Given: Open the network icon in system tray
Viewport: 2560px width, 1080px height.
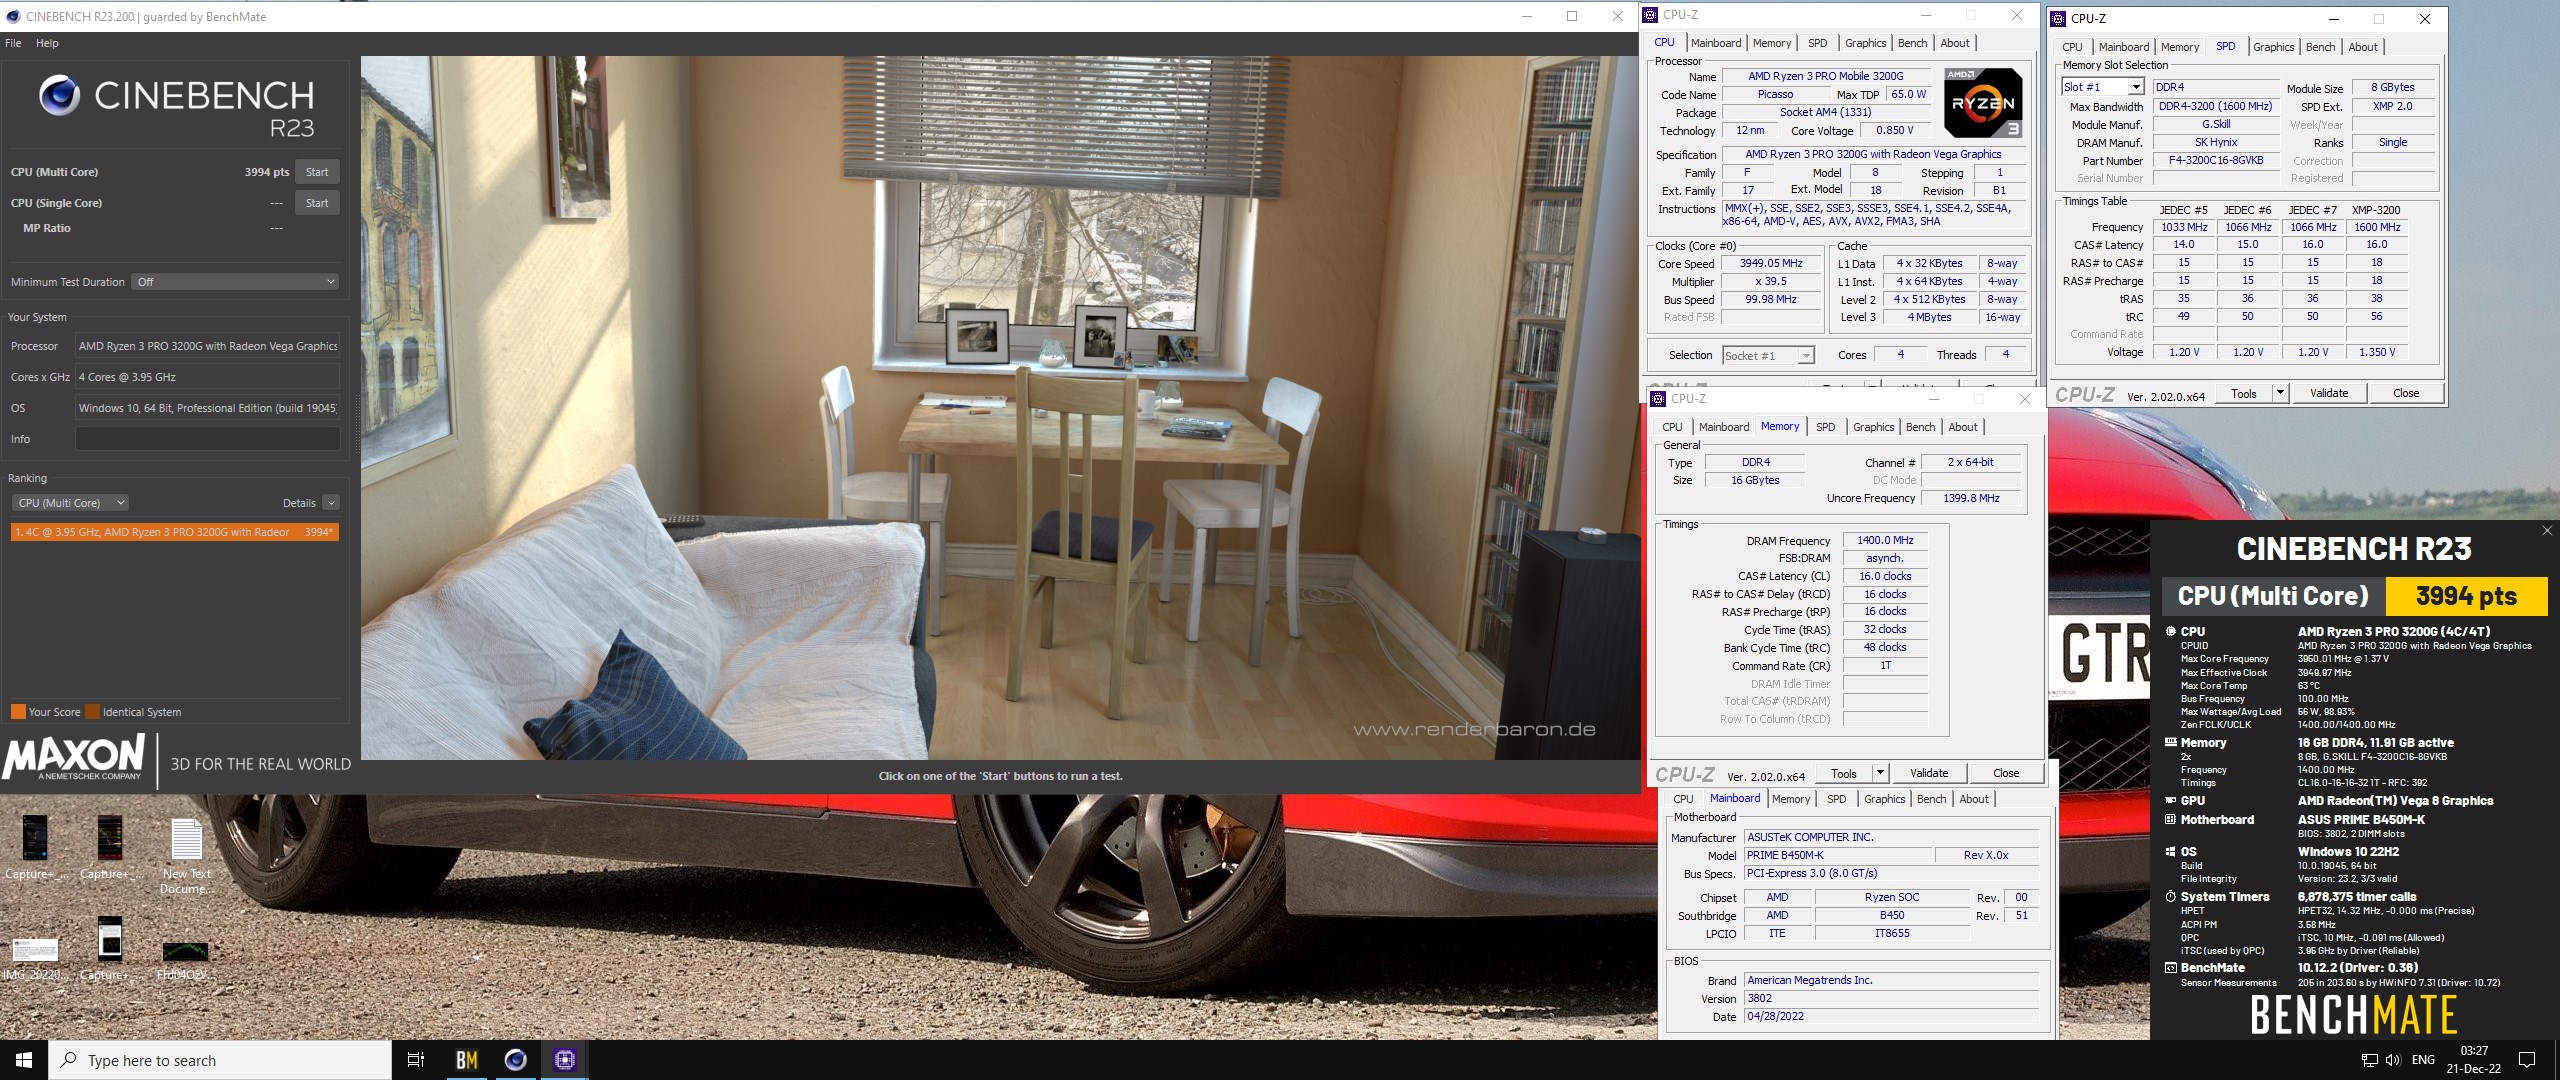Looking at the screenshot, I should pyautogui.click(x=2369, y=1060).
